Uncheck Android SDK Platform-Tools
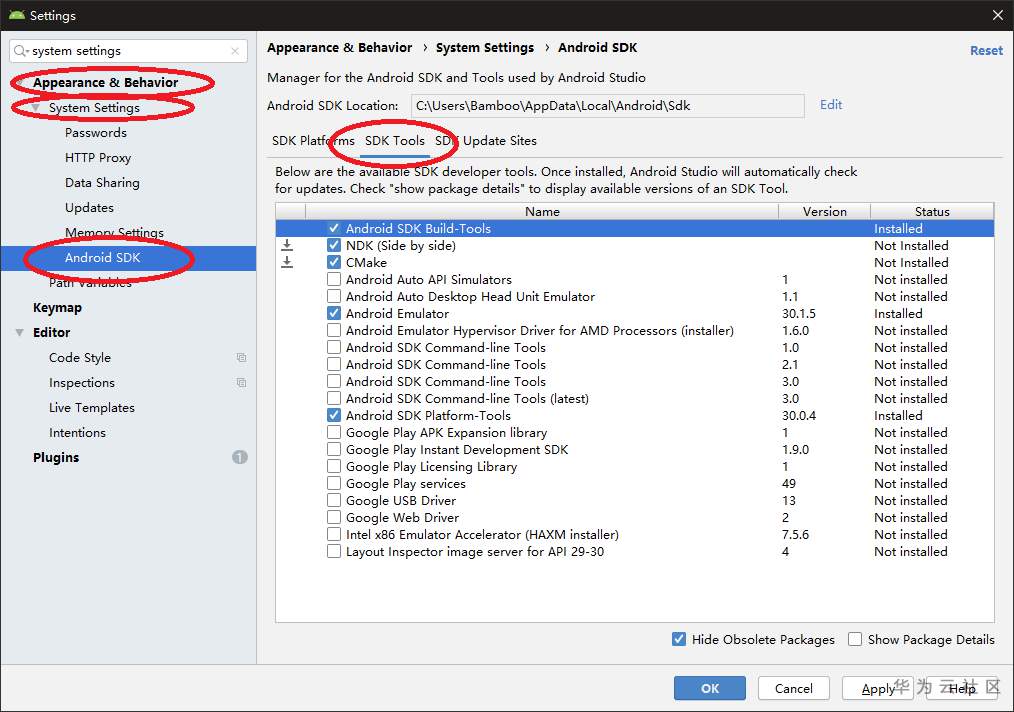 point(334,416)
